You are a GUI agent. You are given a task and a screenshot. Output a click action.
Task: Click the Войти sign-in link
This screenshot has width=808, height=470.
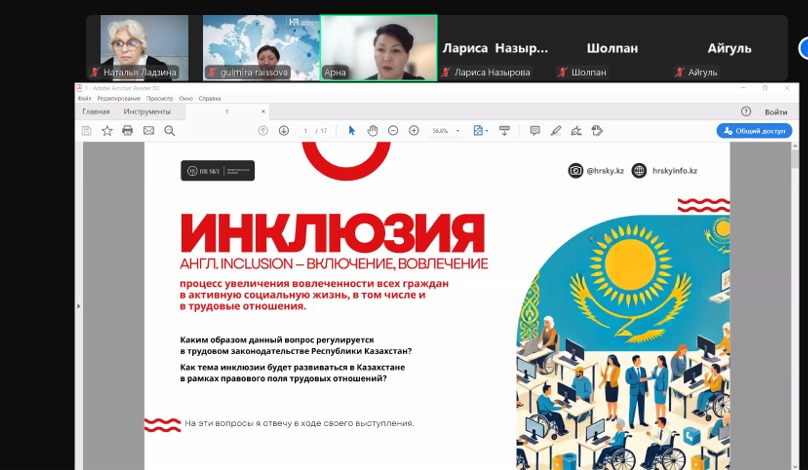(775, 112)
